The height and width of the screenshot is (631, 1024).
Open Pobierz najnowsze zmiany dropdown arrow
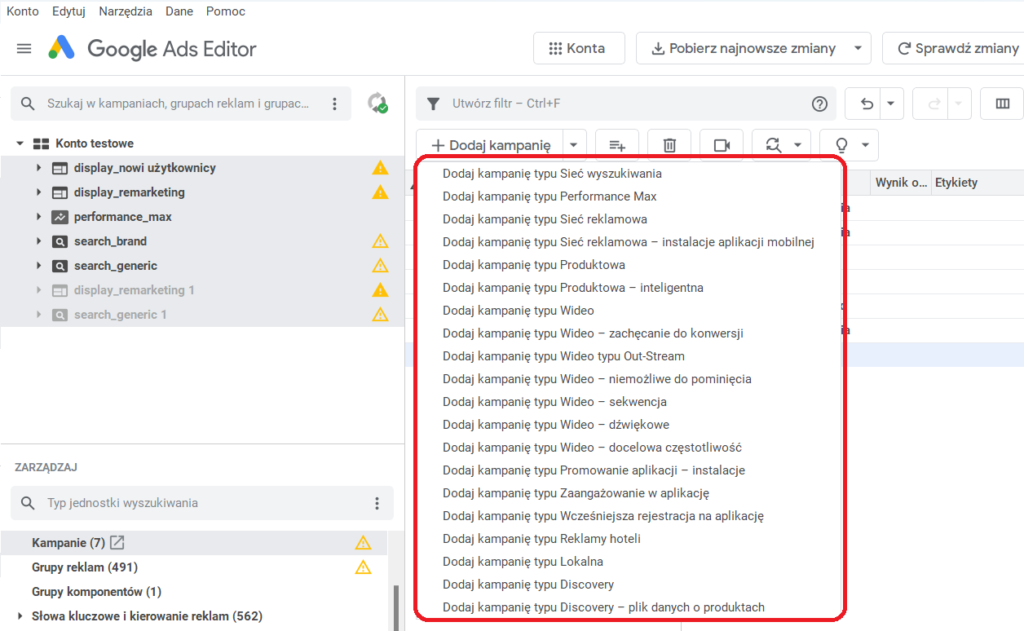858,48
